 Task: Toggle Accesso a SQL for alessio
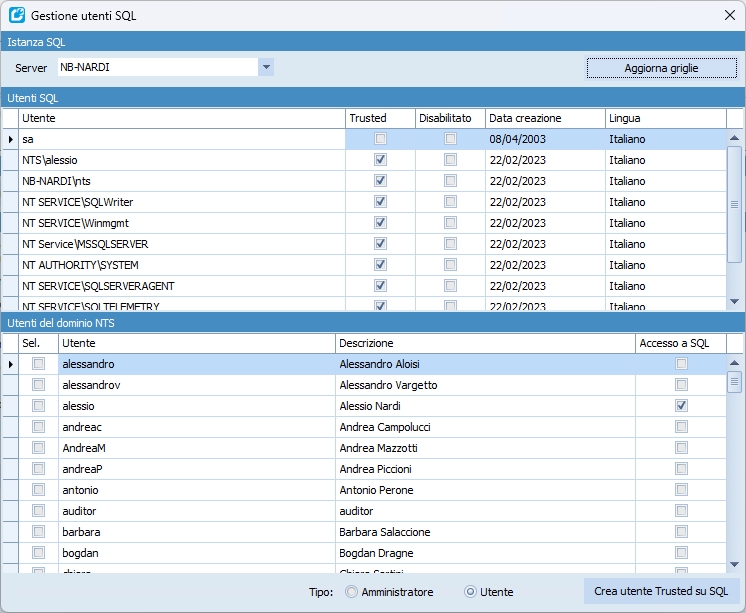click(681, 406)
